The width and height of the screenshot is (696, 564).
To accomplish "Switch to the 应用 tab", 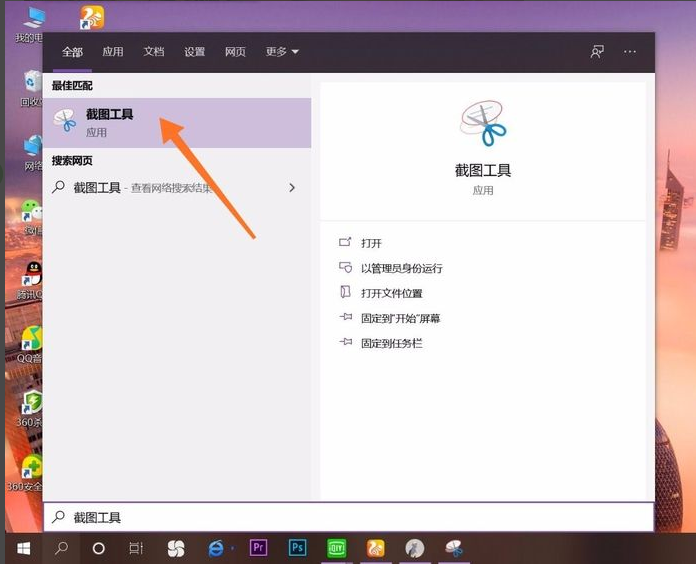I will click(x=113, y=52).
